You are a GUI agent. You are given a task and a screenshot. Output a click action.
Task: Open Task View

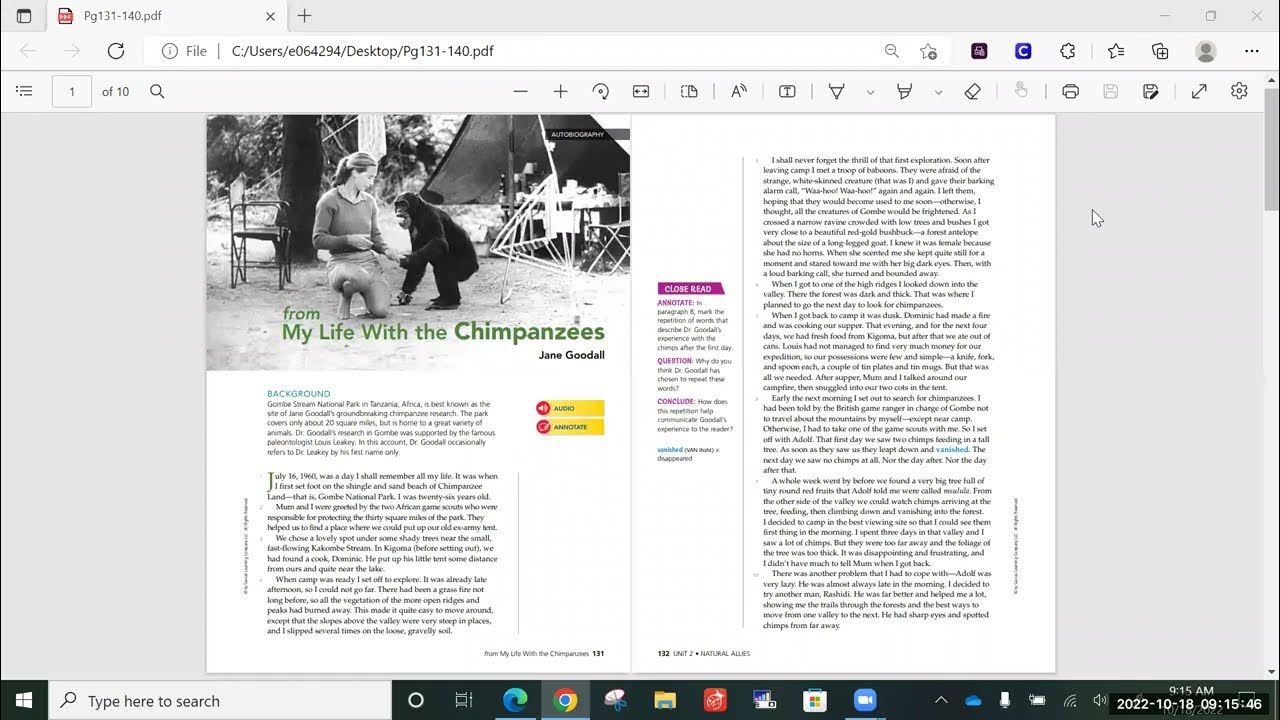(x=464, y=700)
